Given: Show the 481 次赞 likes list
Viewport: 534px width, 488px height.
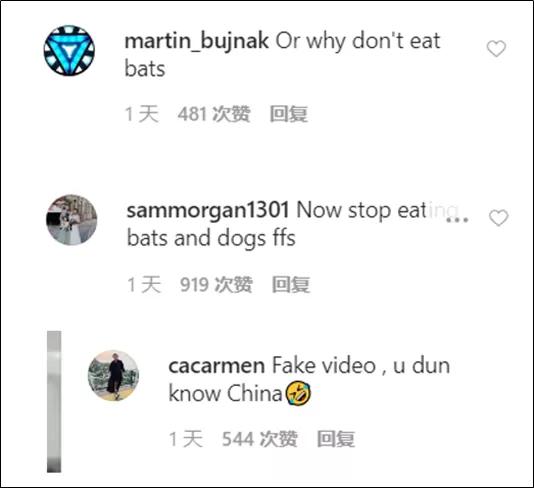Looking at the screenshot, I should point(214,114).
